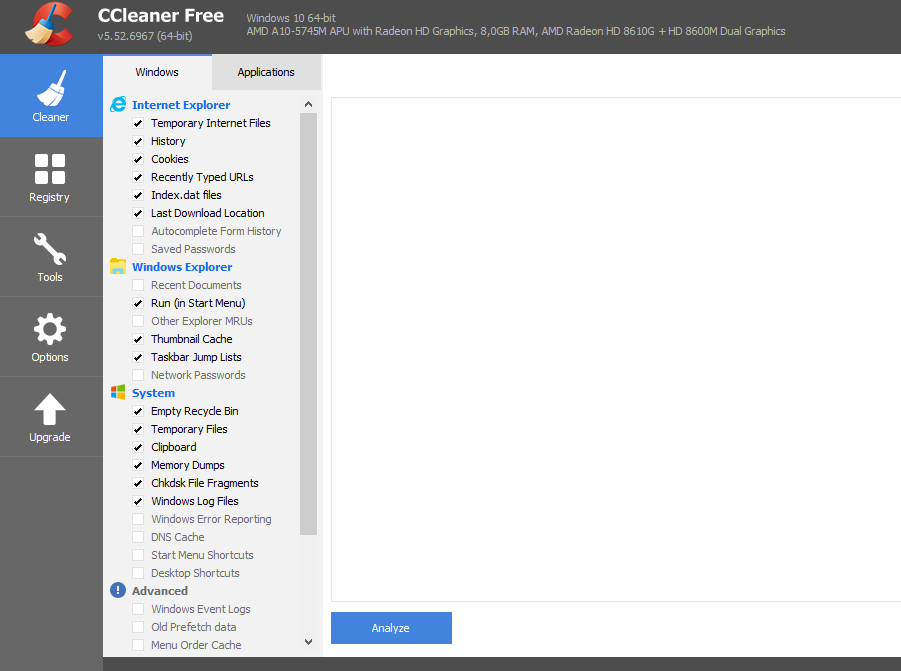Select the Internet Explorer heading
The width and height of the screenshot is (901, 671).
(181, 105)
